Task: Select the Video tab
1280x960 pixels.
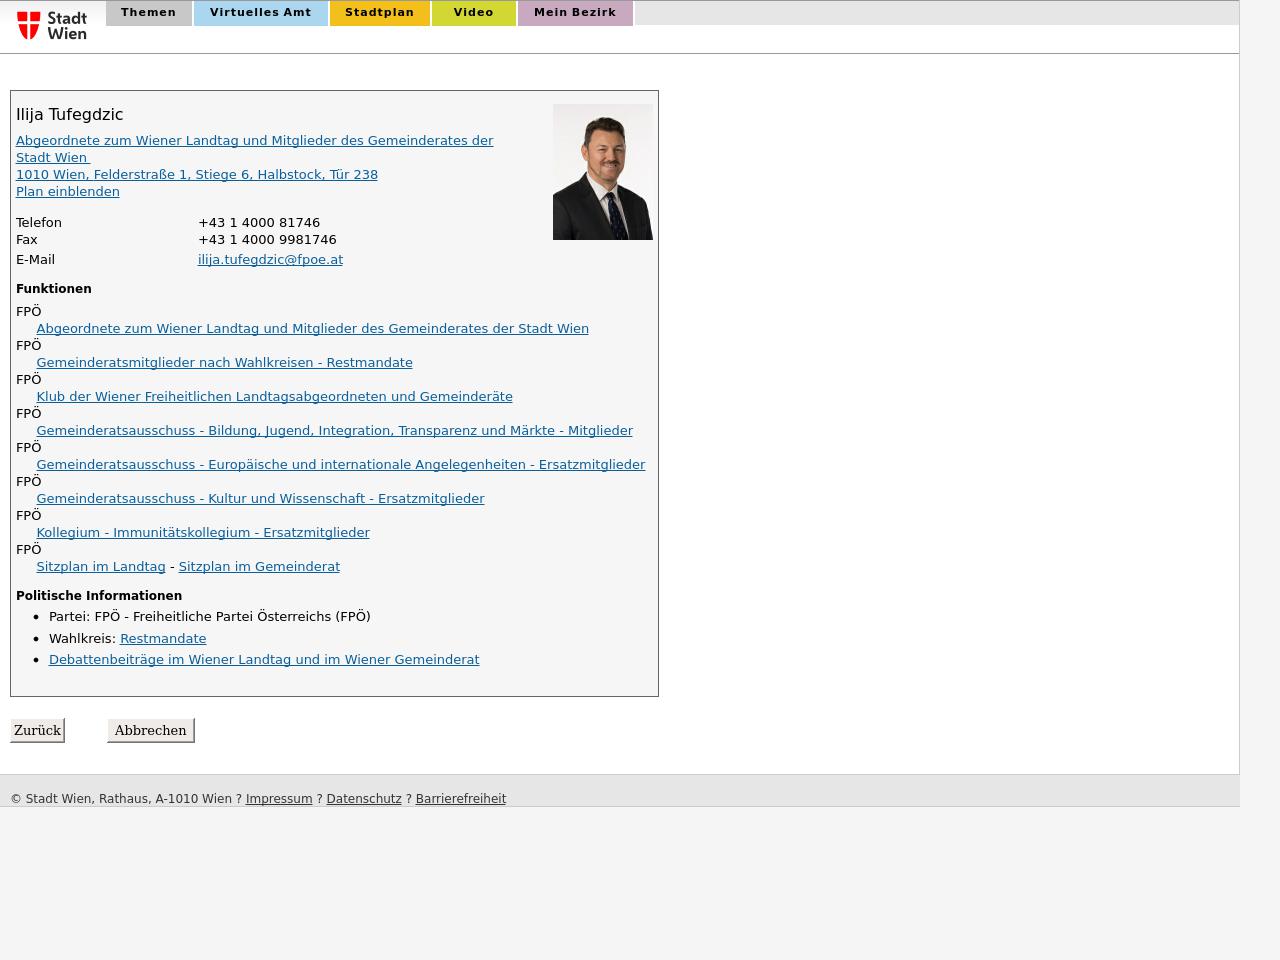Action: (473, 13)
